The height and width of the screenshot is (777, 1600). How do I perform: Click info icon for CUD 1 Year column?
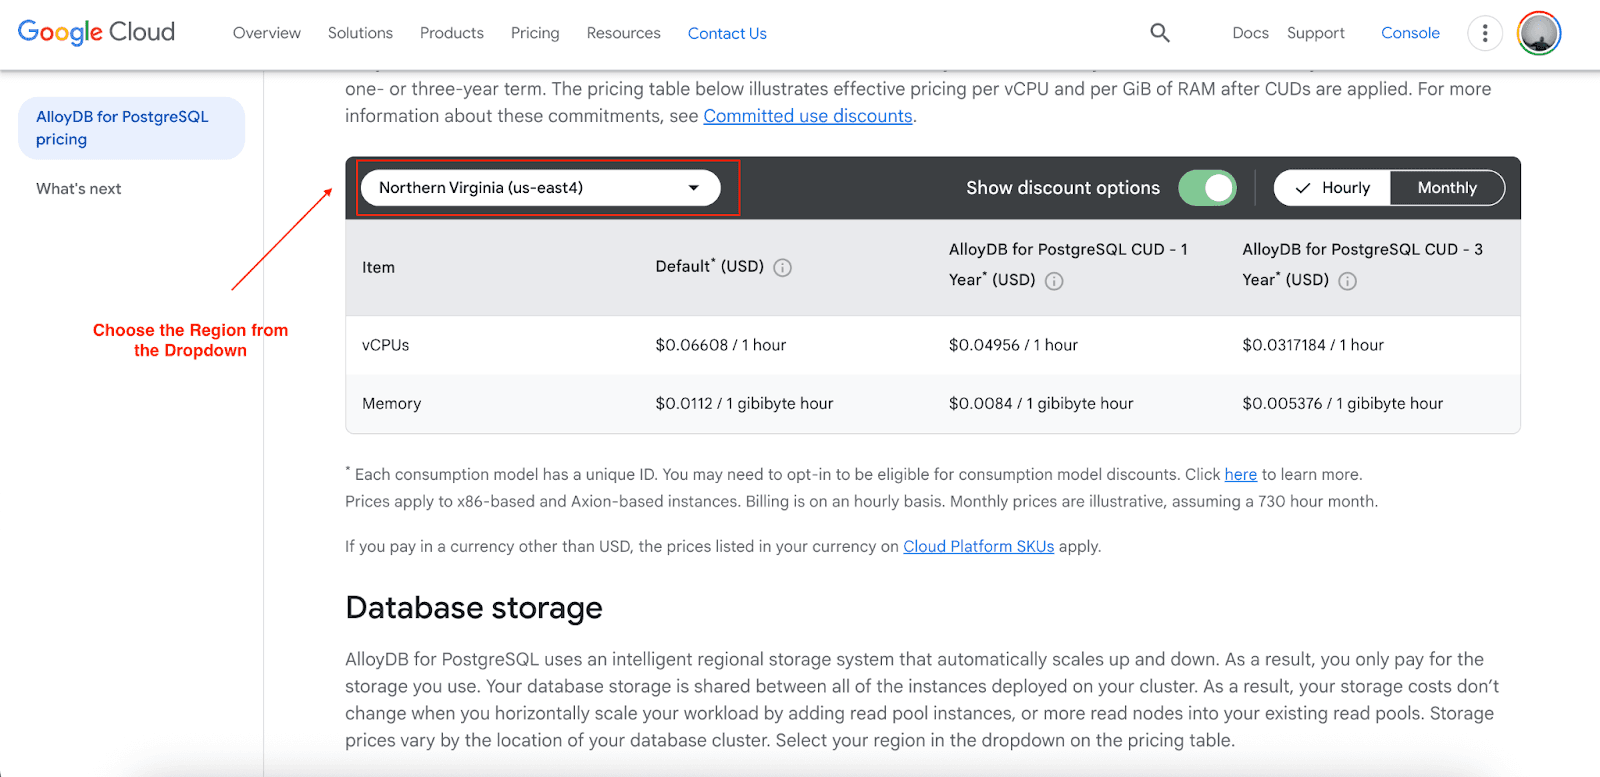pos(1054,281)
